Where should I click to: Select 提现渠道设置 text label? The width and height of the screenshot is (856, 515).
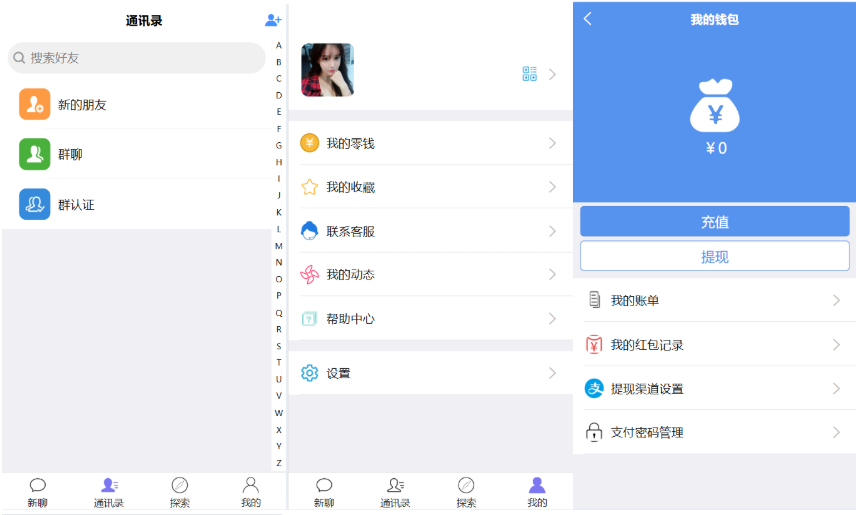[647, 389]
